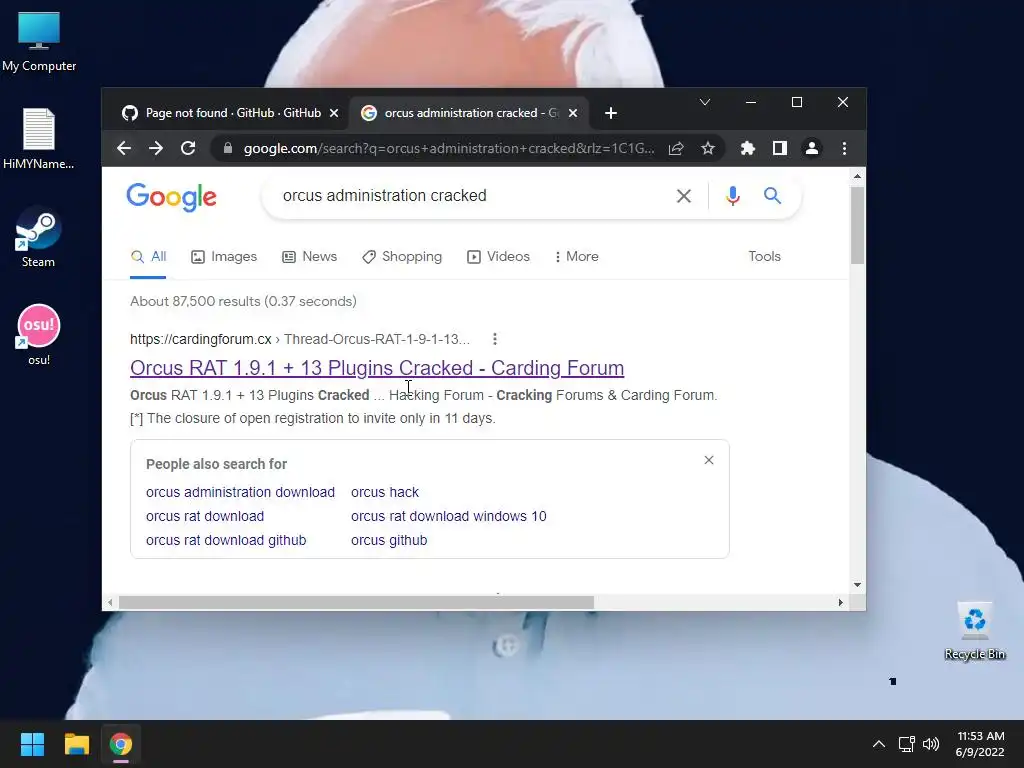Start voice search with microphone icon

coord(733,196)
